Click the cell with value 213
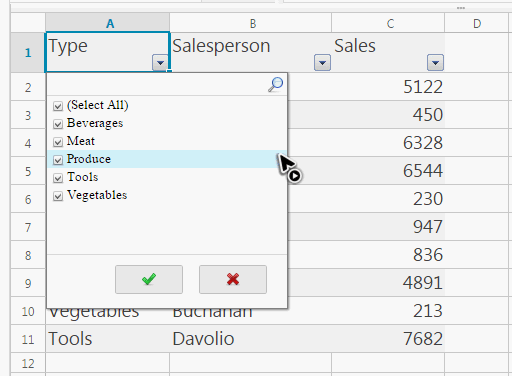This screenshot has height=376, width=512. pos(388,311)
